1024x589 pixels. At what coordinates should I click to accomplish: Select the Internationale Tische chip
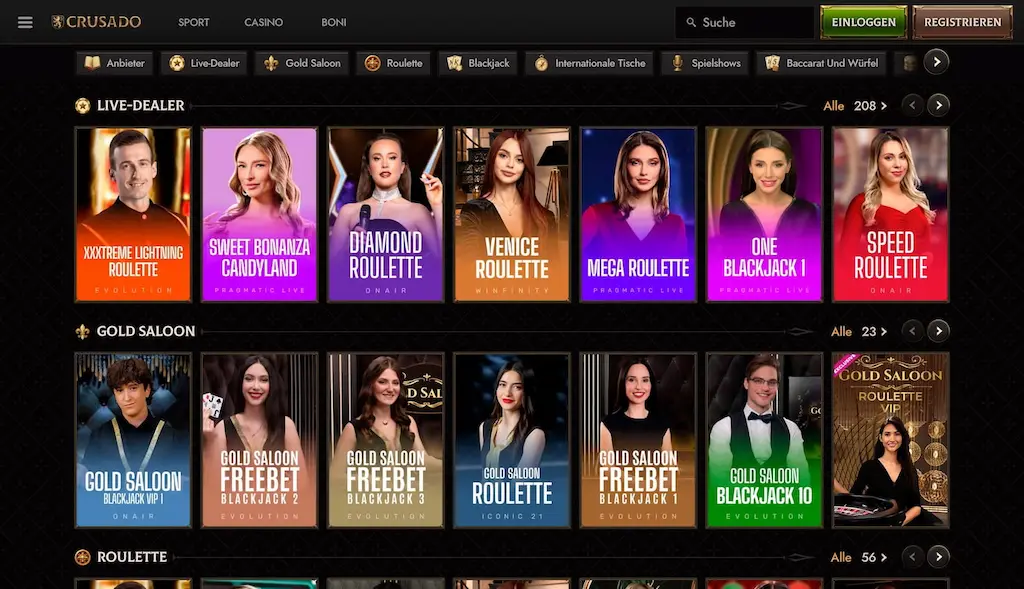590,63
